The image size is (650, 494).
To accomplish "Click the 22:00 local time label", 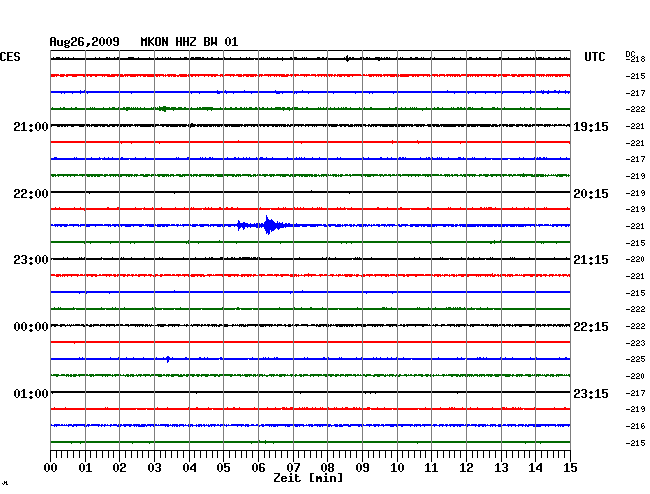I will [x=31, y=194].
